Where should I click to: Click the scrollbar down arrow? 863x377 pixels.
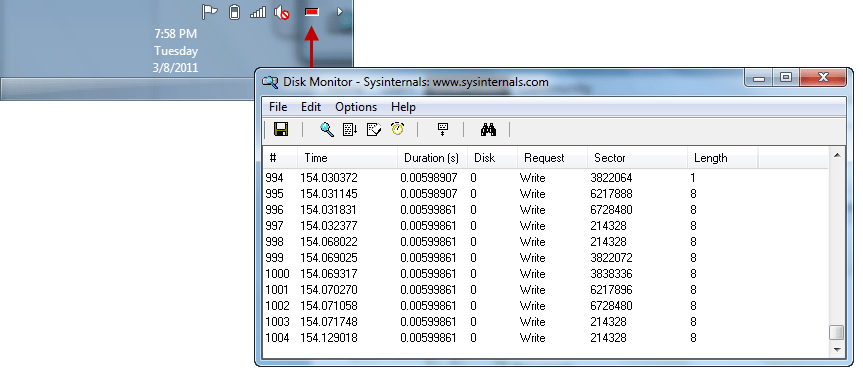pos(837,349)
